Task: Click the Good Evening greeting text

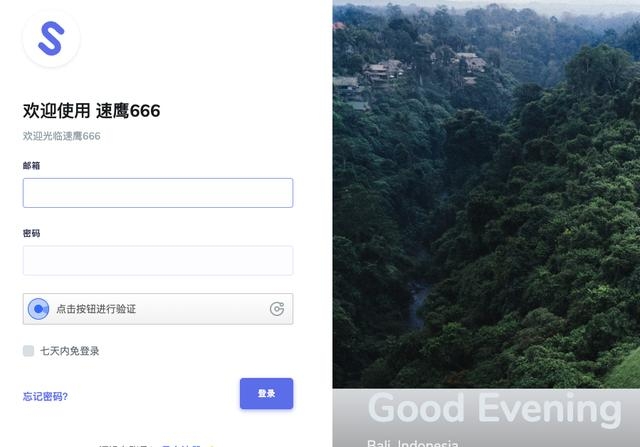Action: [495, 408]
